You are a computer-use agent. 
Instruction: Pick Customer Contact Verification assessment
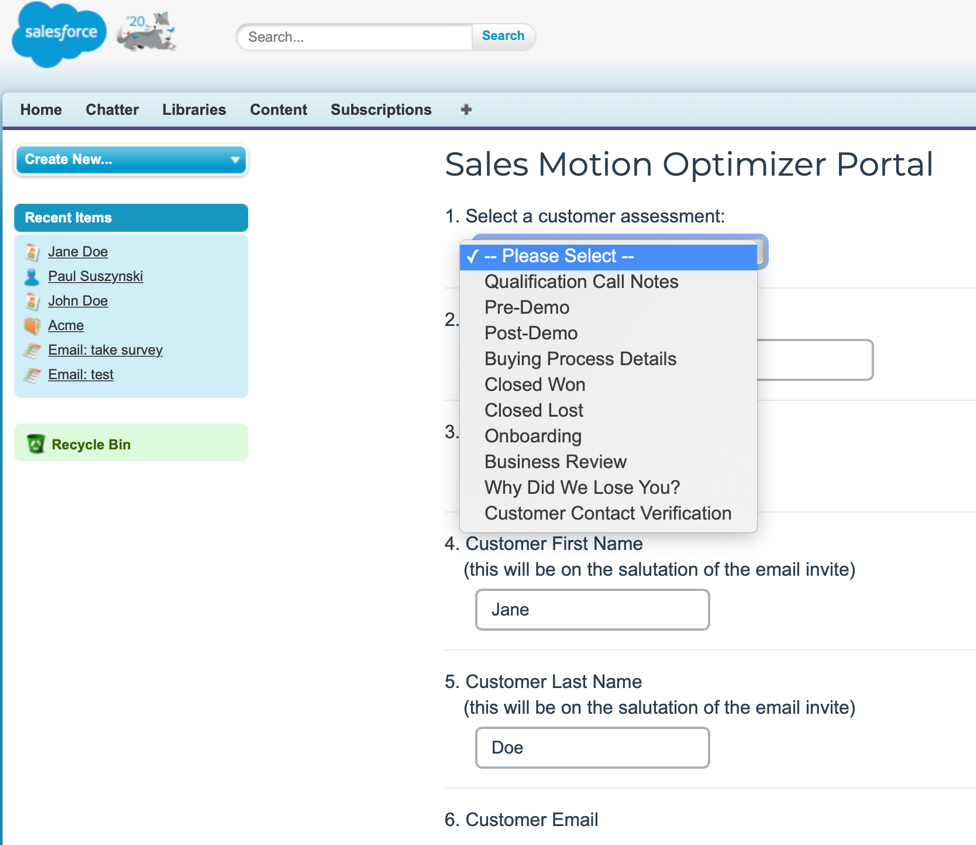608,513
